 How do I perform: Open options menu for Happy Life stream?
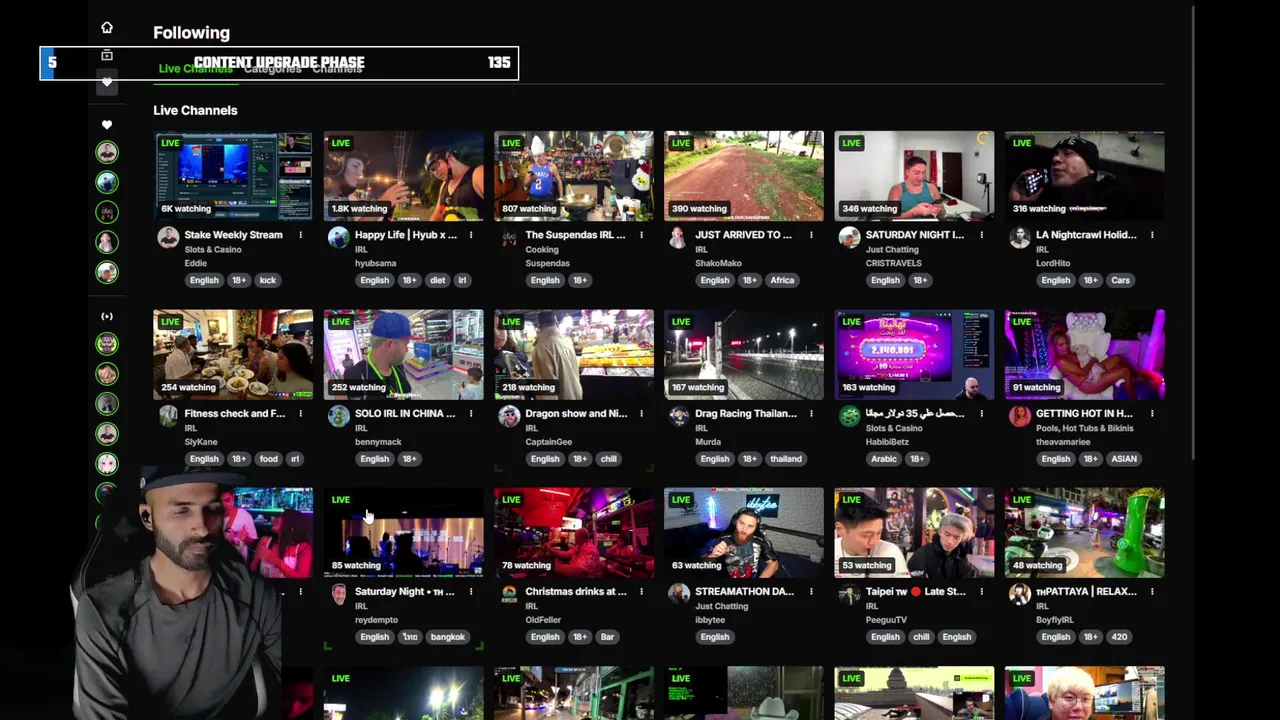click(x=471, y=235)
